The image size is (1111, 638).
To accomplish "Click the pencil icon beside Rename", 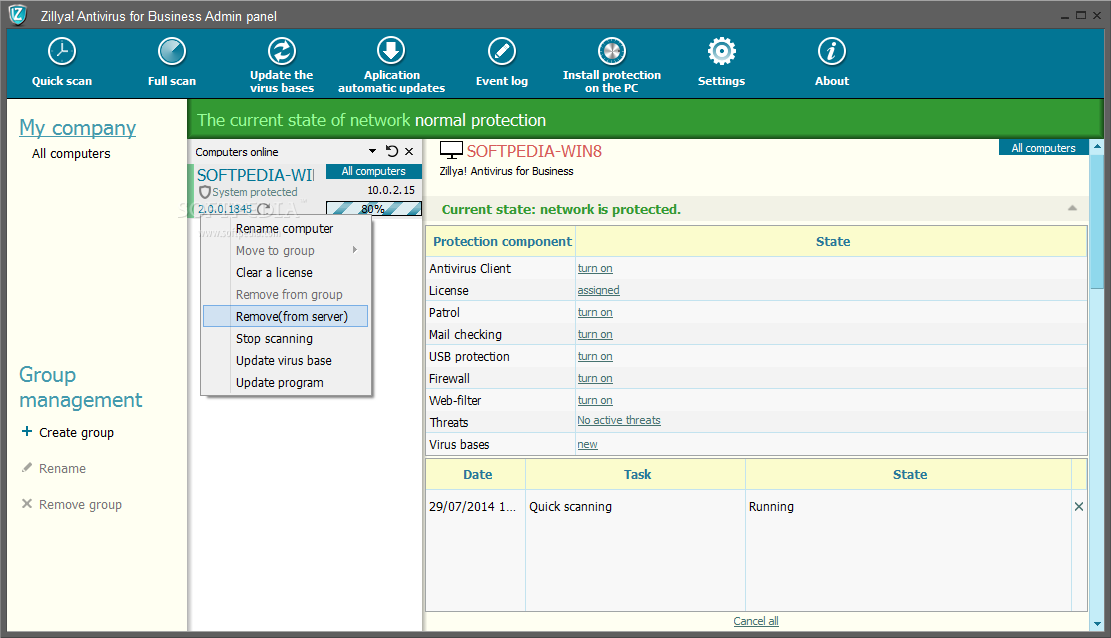I will [x=27, y=467].
